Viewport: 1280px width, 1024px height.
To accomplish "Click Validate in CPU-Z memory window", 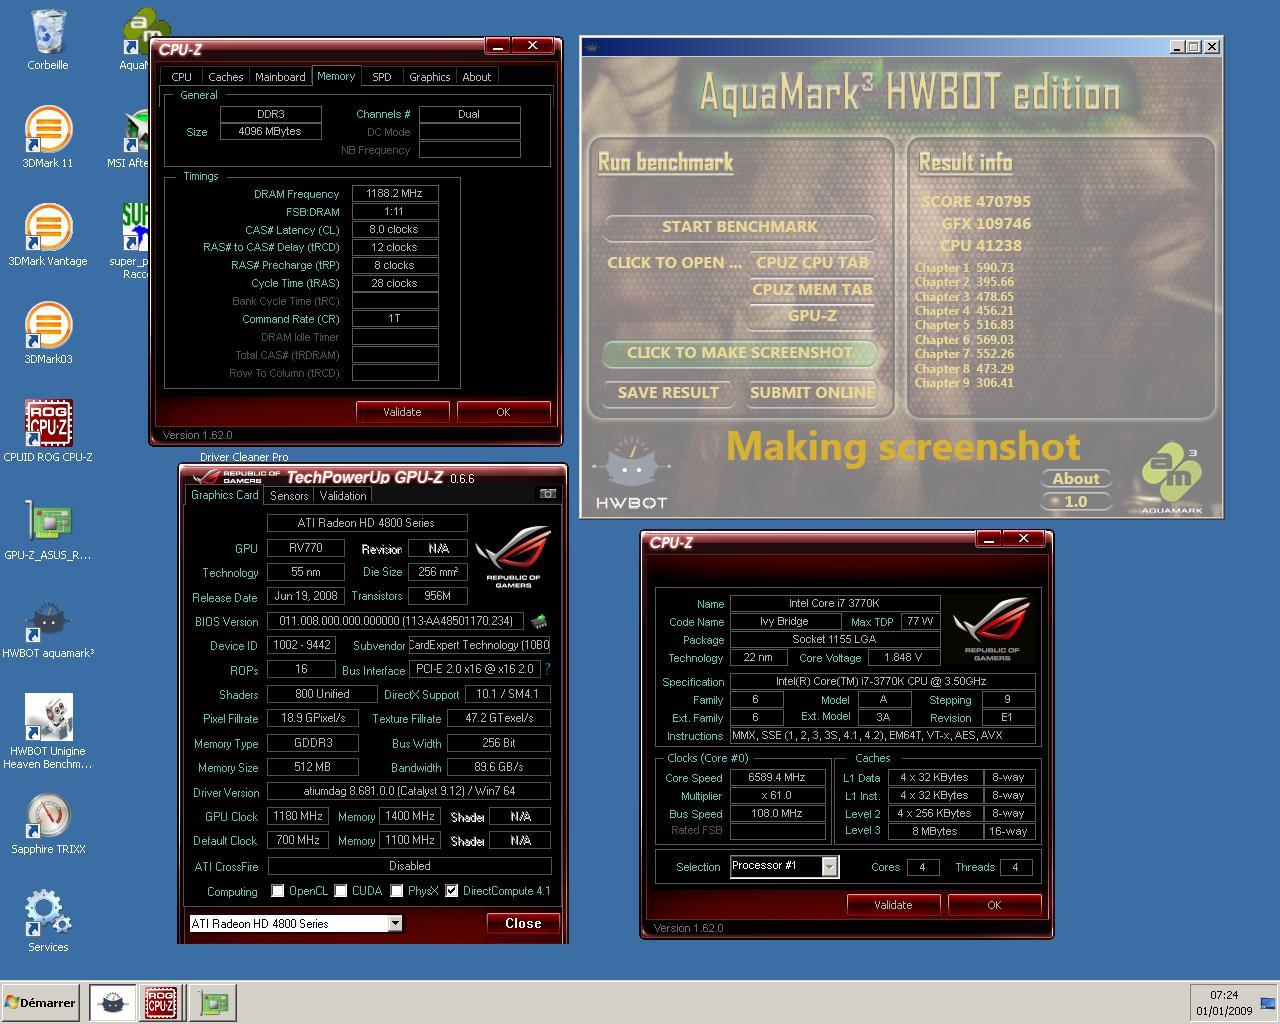I will 402,412.
